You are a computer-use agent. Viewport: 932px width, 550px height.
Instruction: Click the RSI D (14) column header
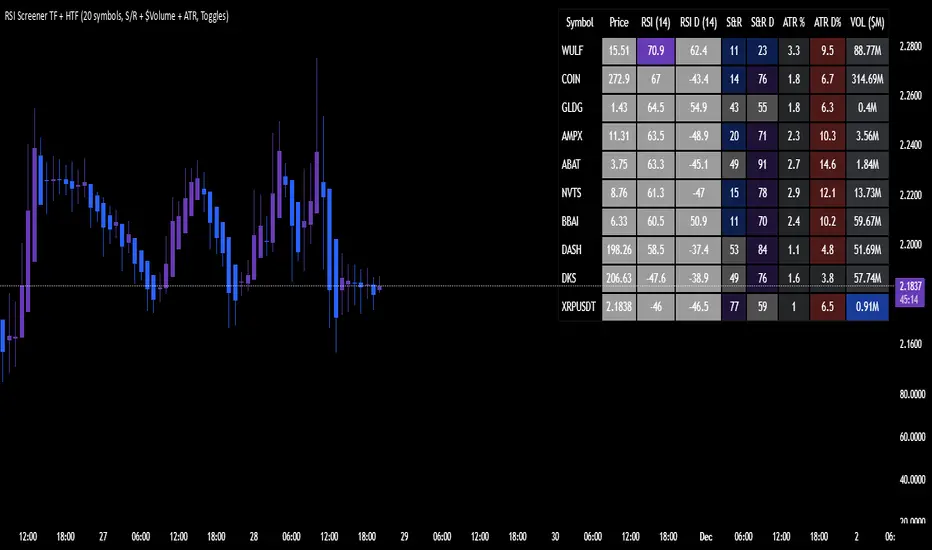(x=698, y=23)
